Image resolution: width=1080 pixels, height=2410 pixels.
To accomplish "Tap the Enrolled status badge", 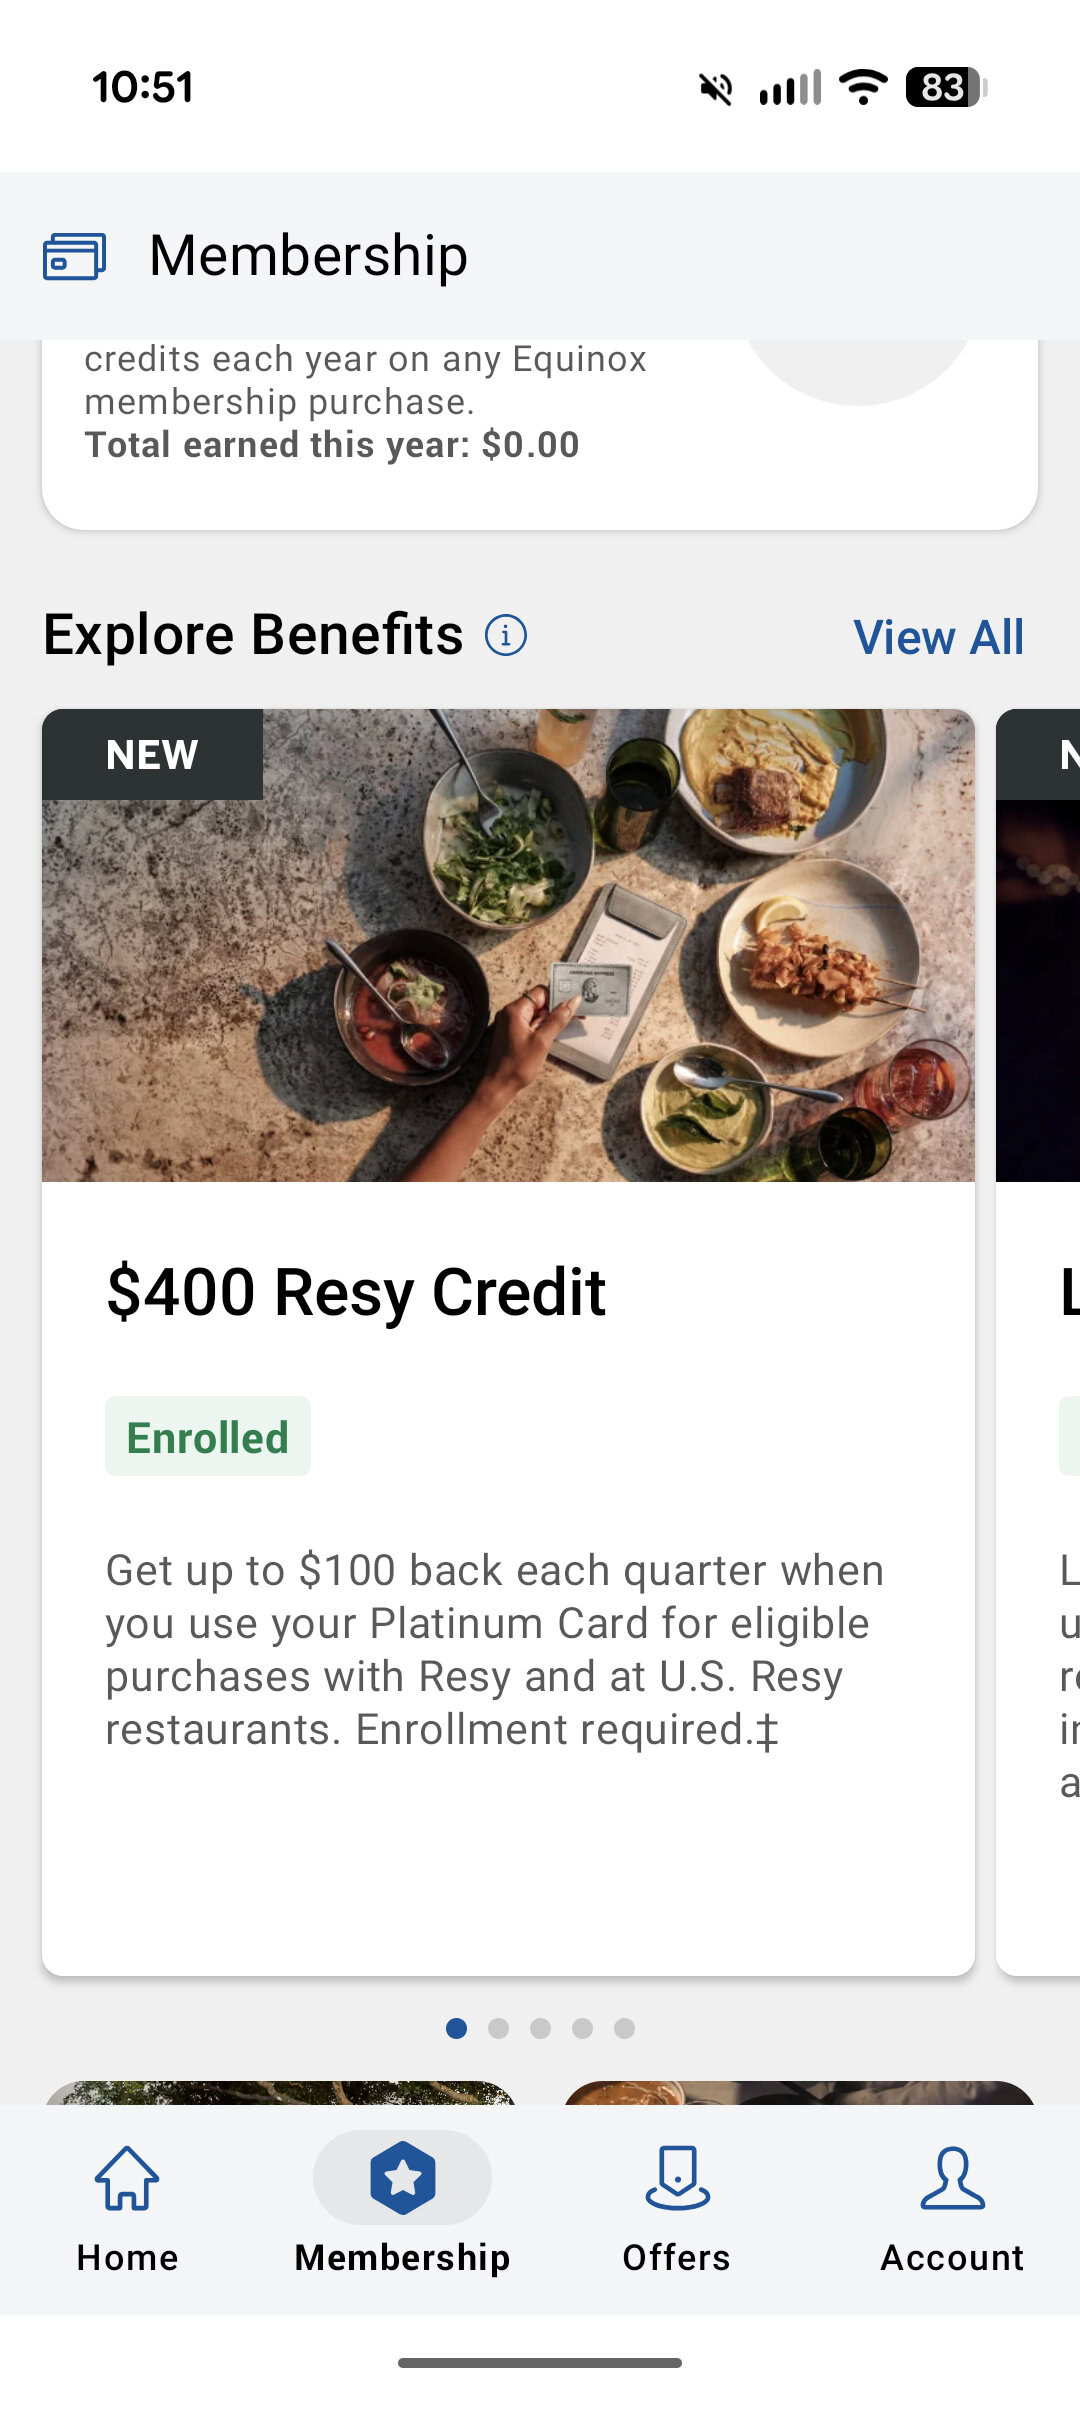I will click(207, 1438).
